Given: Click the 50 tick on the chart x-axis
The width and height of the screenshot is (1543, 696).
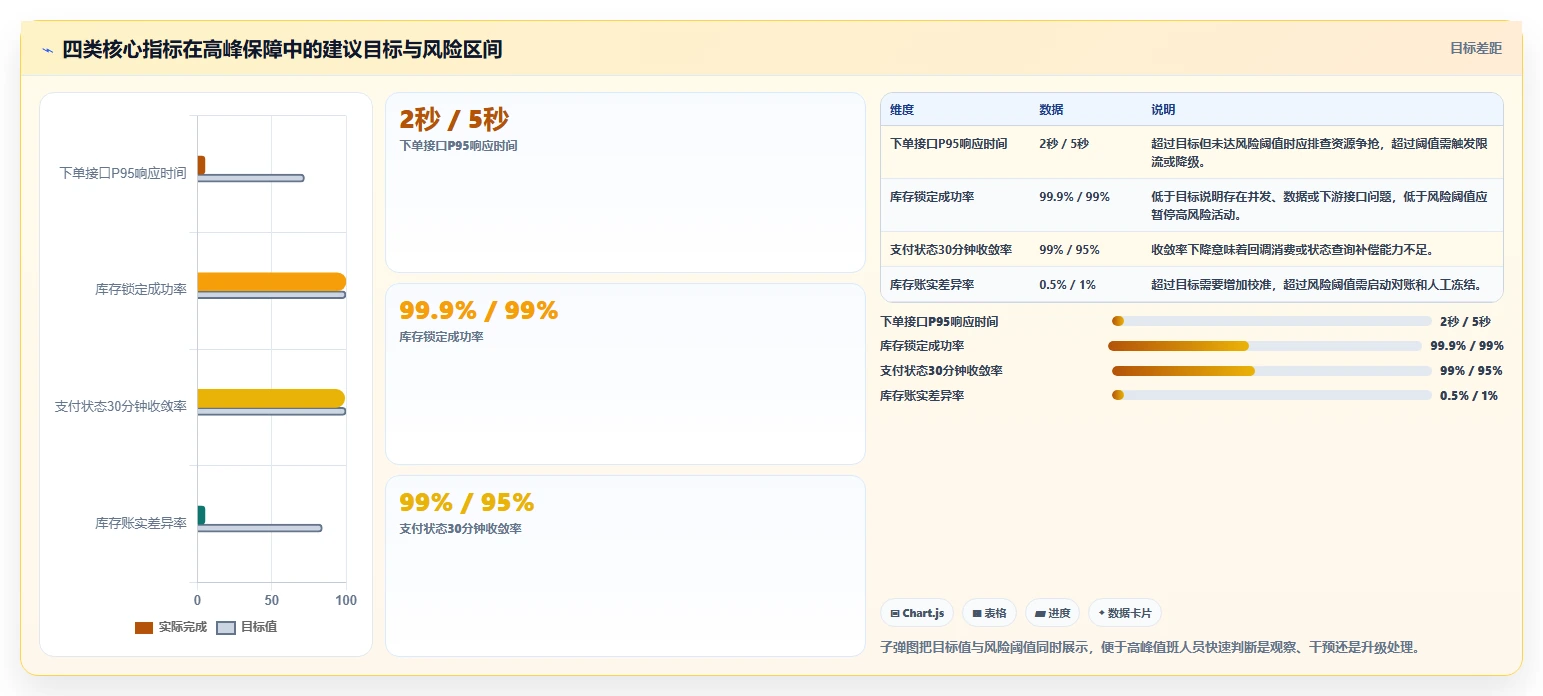Looking at the screenshot, I should [x=272, y=600].
